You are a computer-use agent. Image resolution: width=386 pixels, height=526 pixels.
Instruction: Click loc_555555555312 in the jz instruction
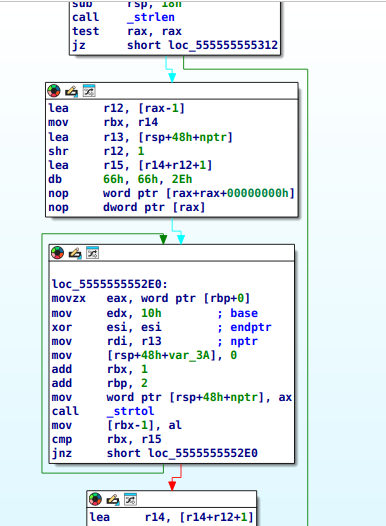[x=223, y=45]
